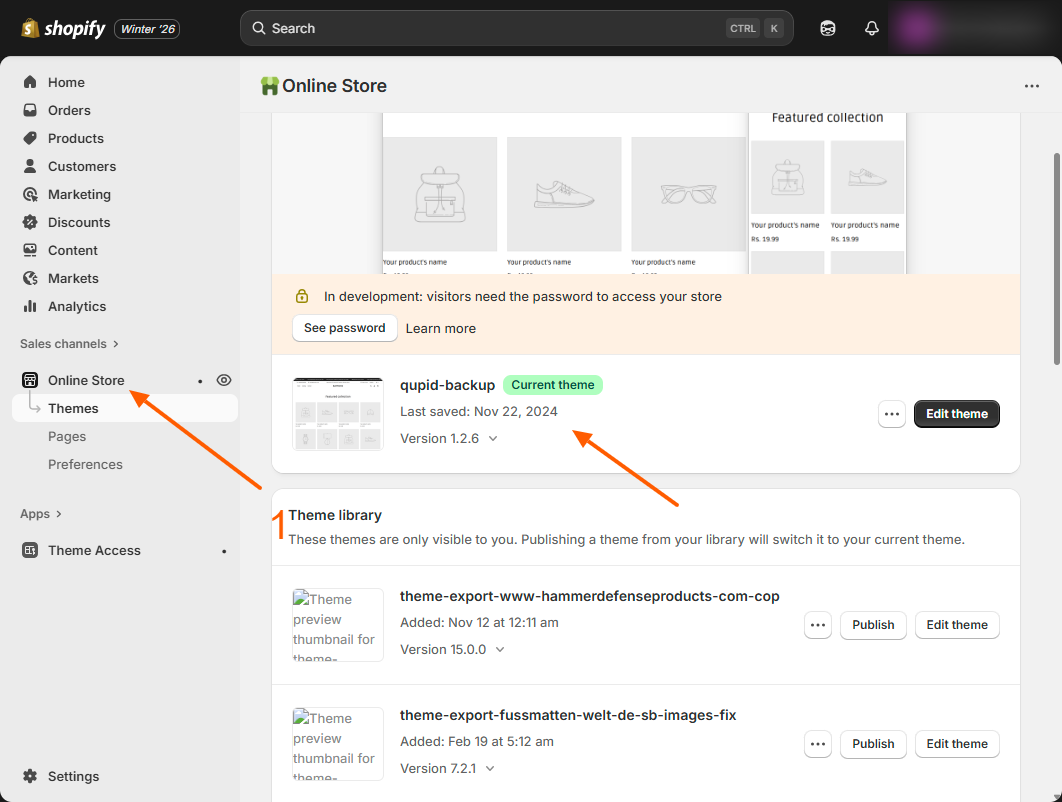Open Discounts in navigation
1062x802 pixels.
point(79,222)
